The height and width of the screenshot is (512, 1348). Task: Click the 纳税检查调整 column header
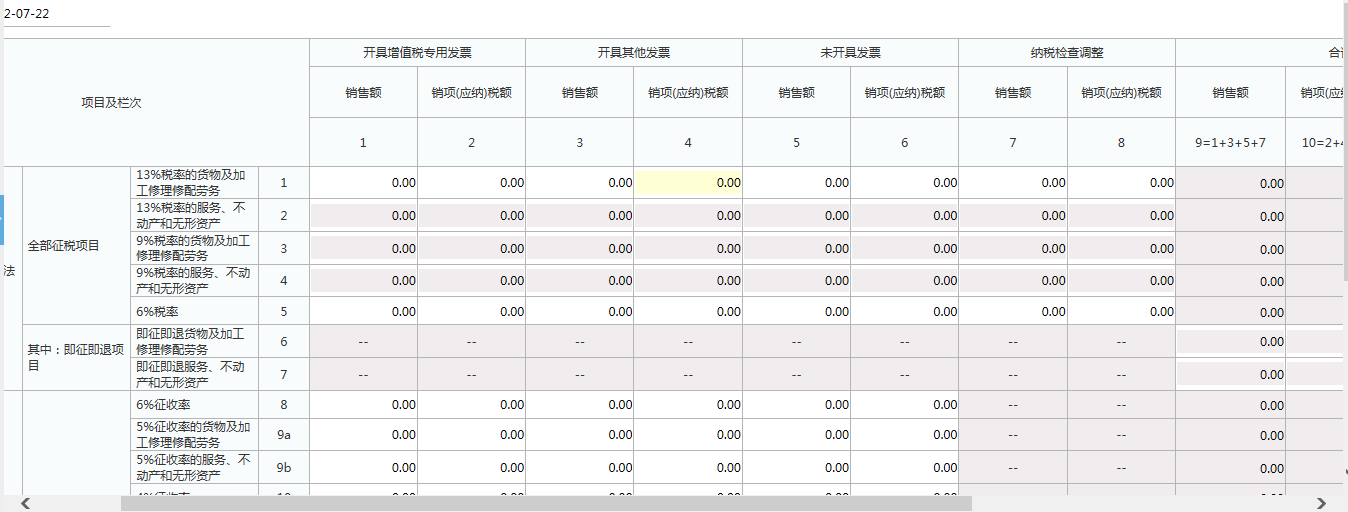1067,53
